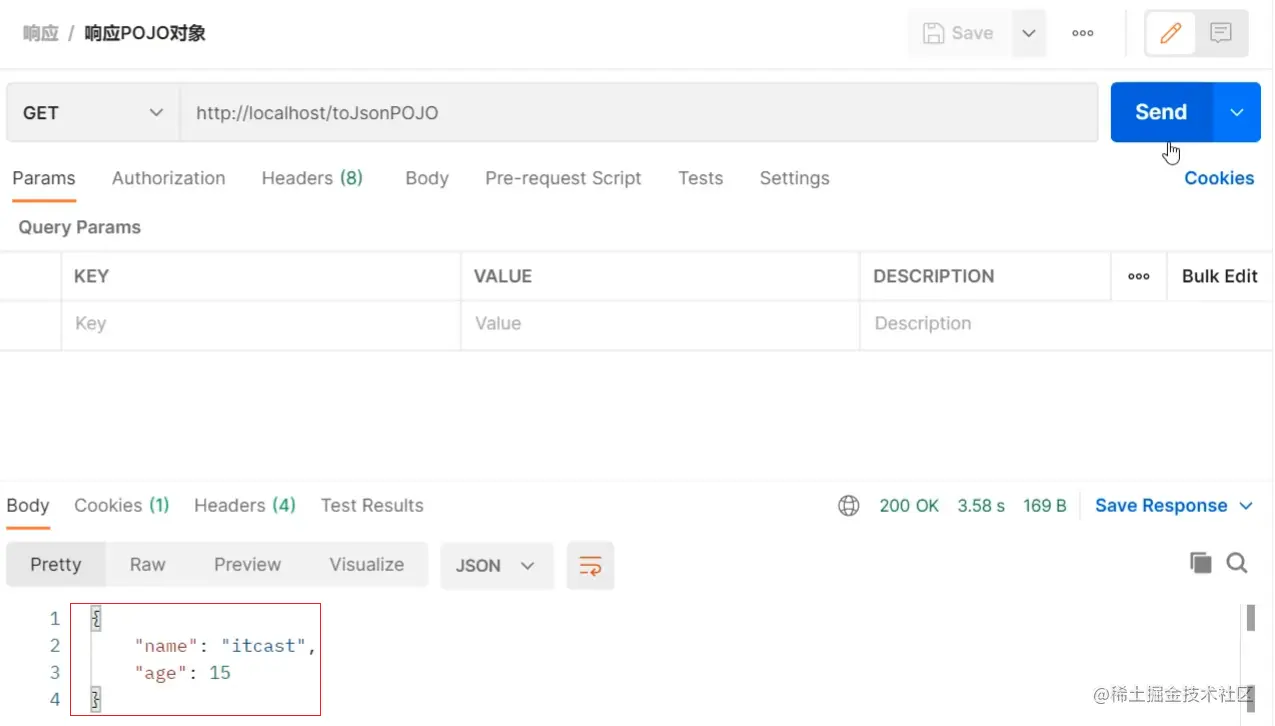Open the Cookies link

1219,178
